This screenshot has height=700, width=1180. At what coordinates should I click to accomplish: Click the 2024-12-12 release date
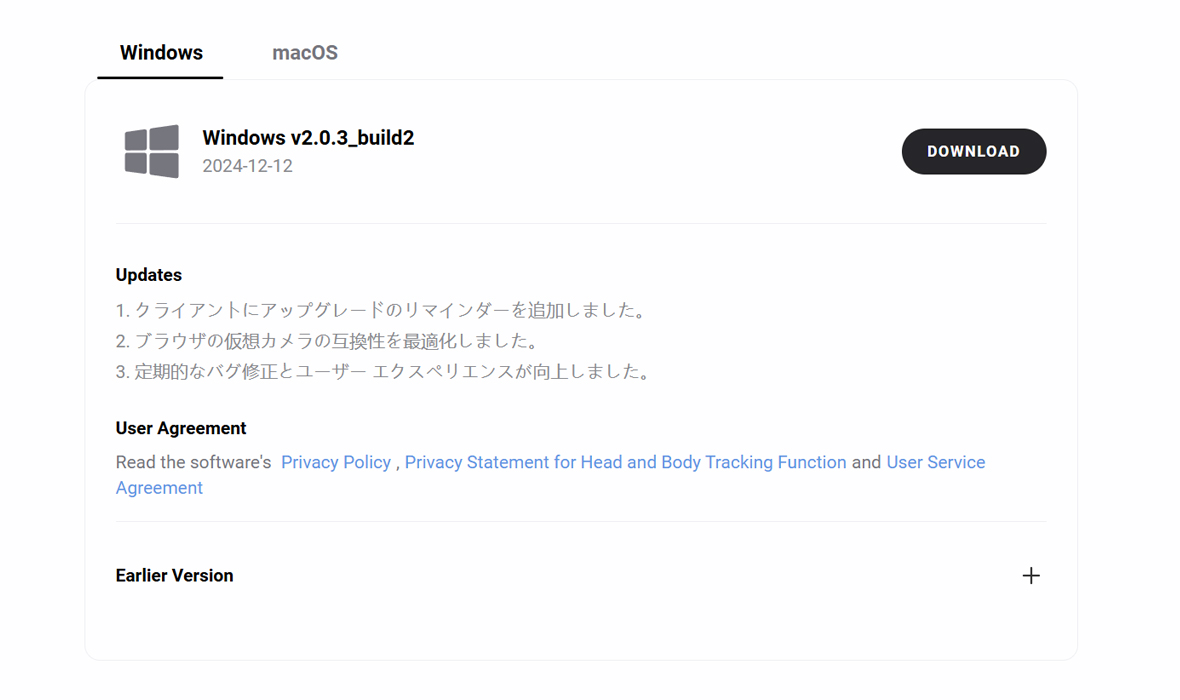(247, 166)
